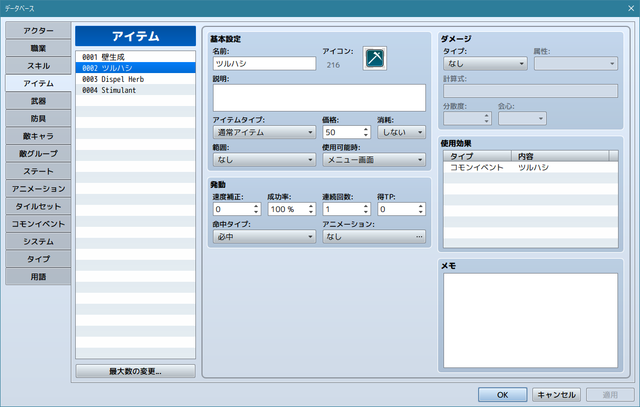Switch to the スキル tab
This screenshot has width=640, height=407.
pyautogui.click(x=38, y=66)
